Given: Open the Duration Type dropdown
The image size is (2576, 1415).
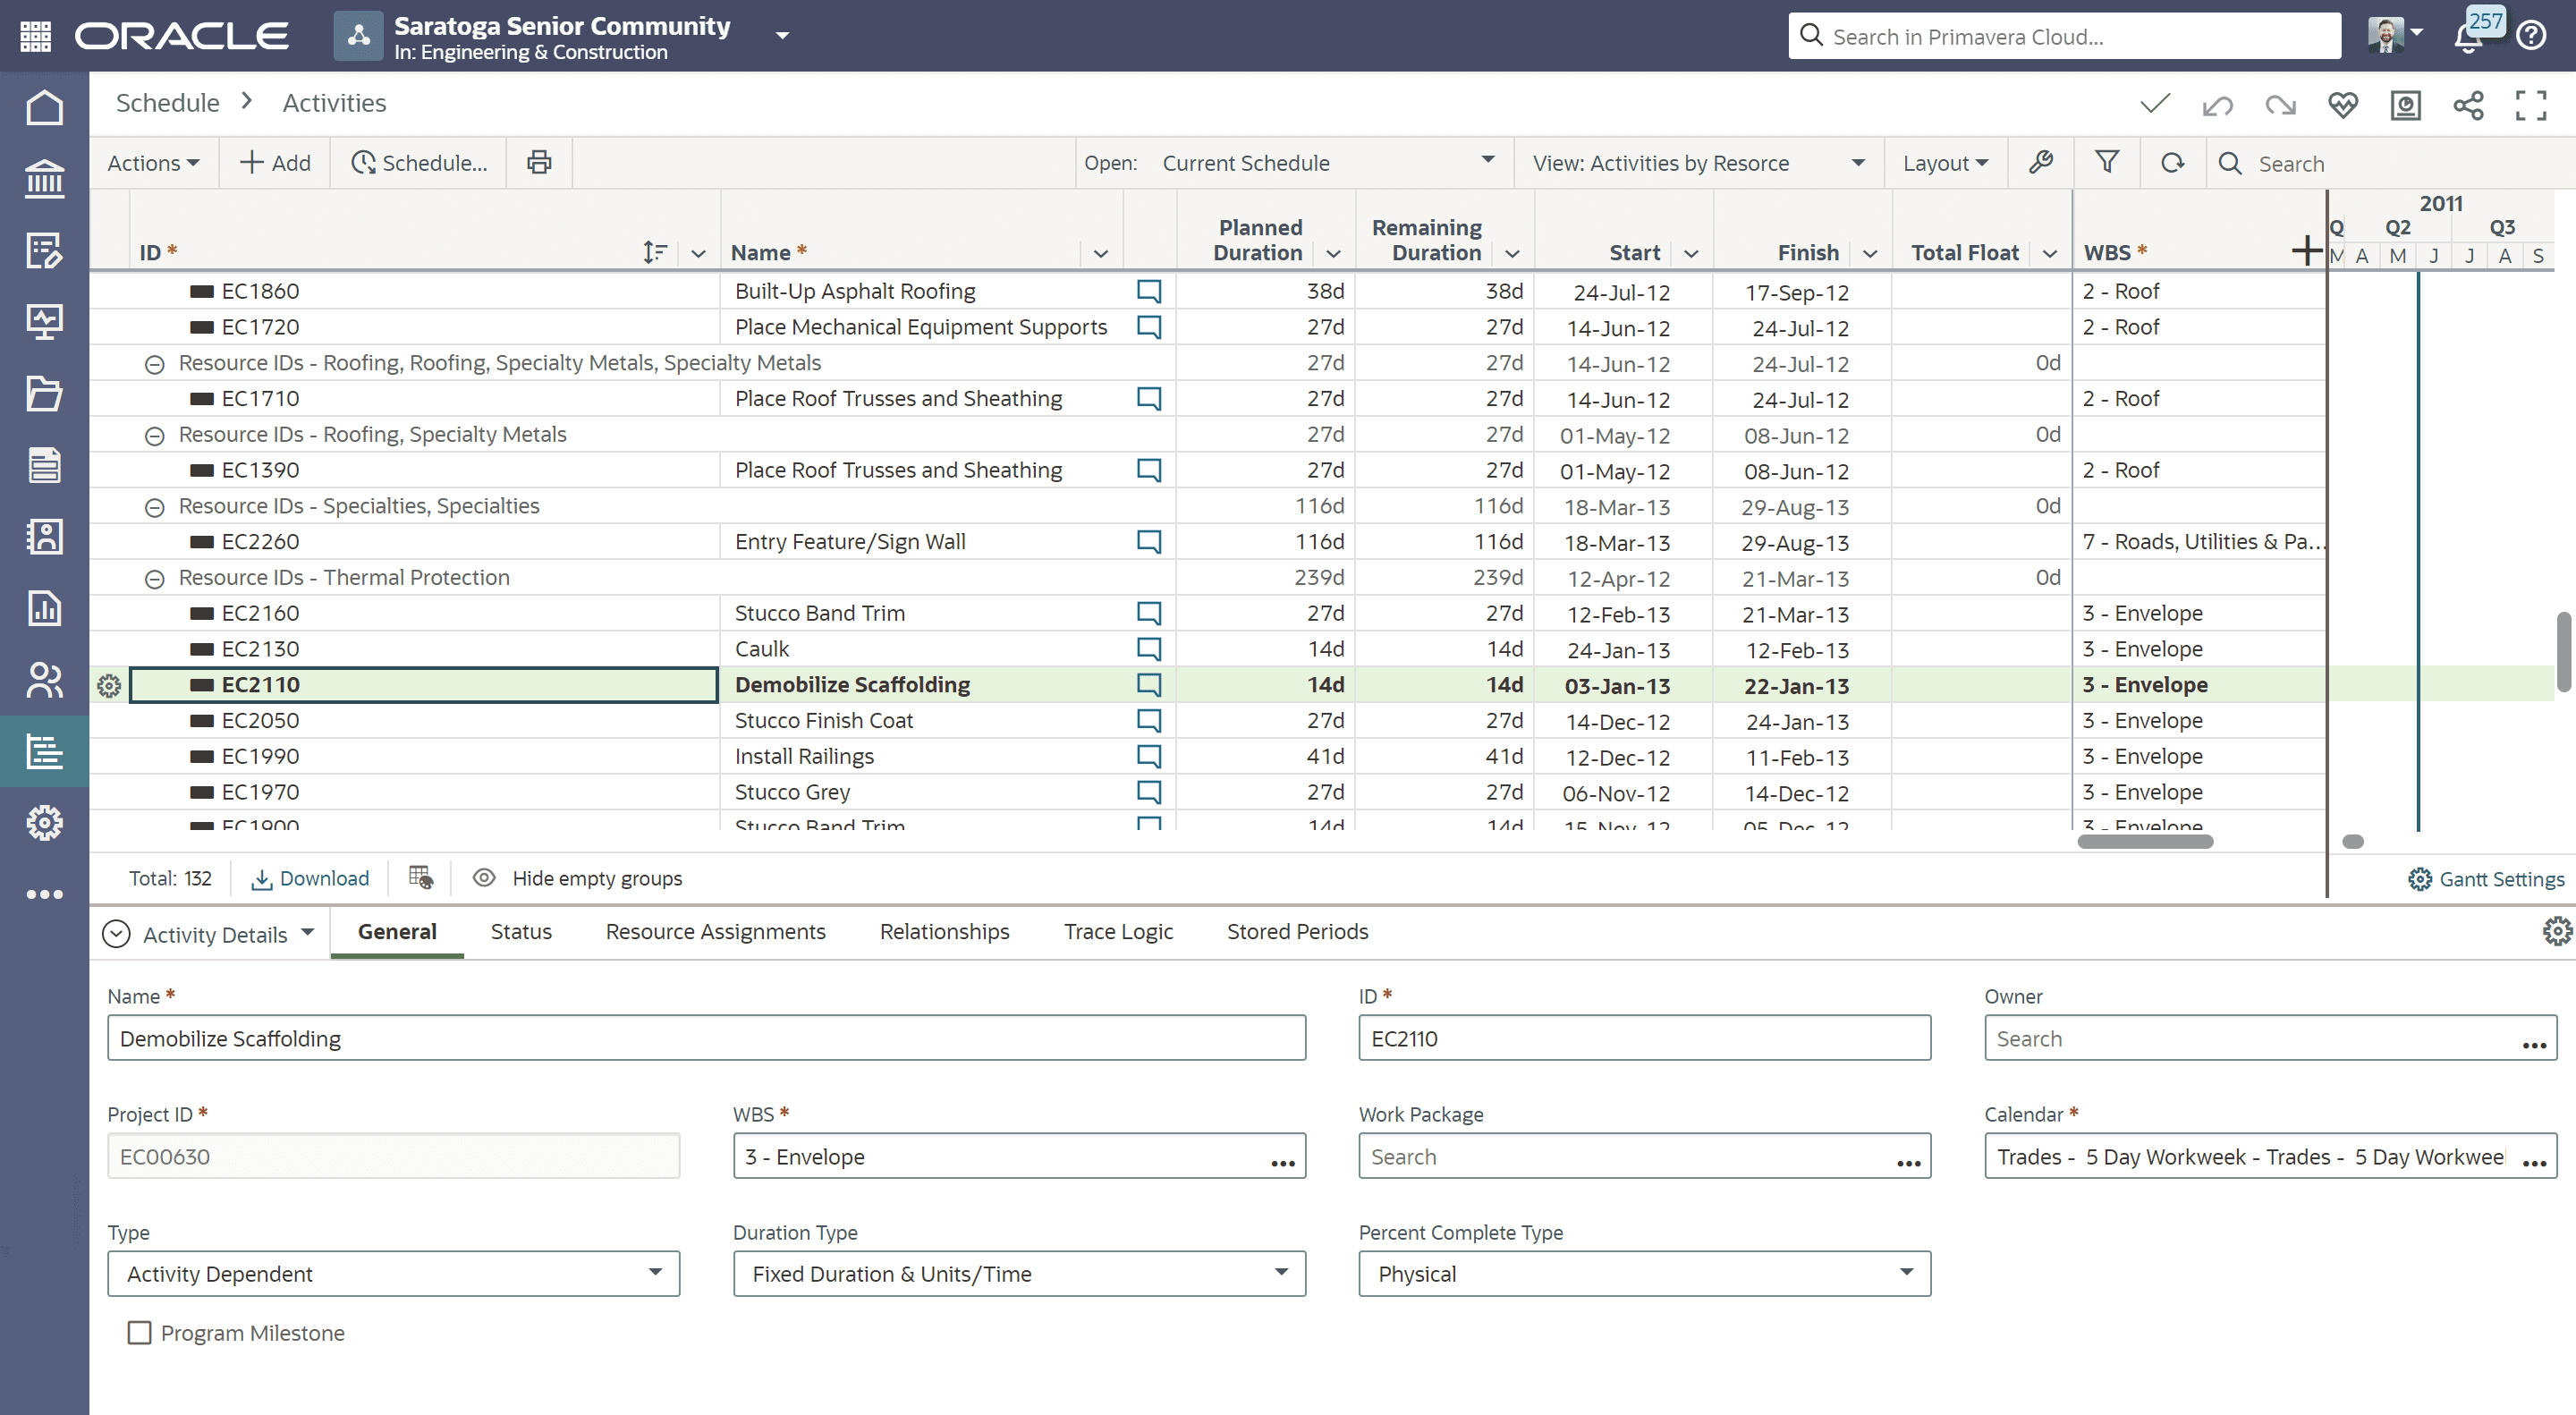Looking at the screenshot, I should pyautogui.click(x=1019, y=1273).
